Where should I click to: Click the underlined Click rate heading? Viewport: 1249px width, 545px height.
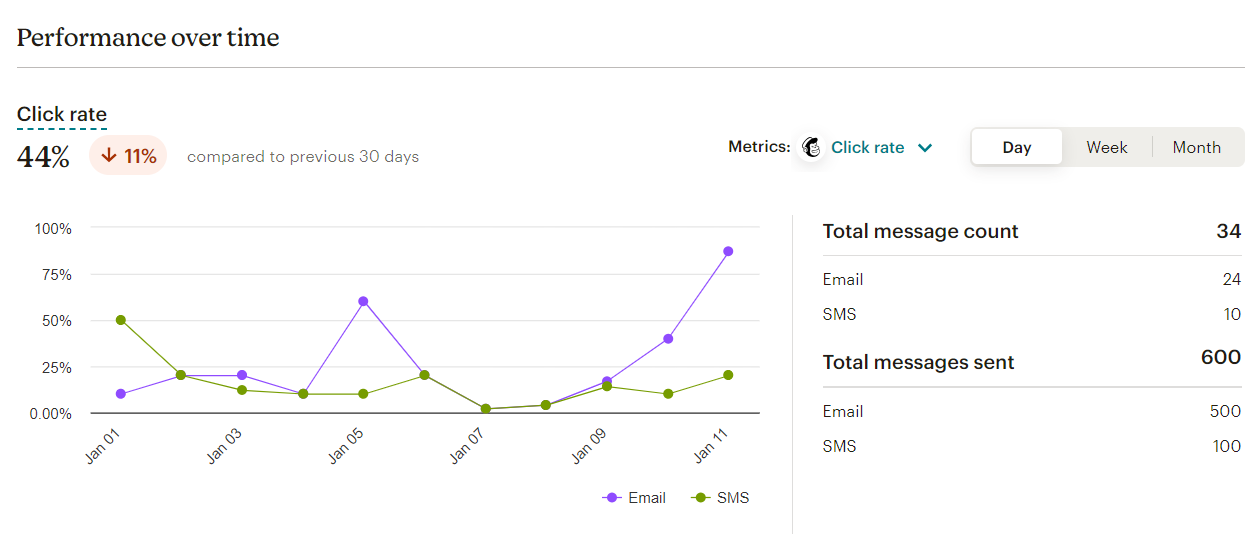pos(62,114)
